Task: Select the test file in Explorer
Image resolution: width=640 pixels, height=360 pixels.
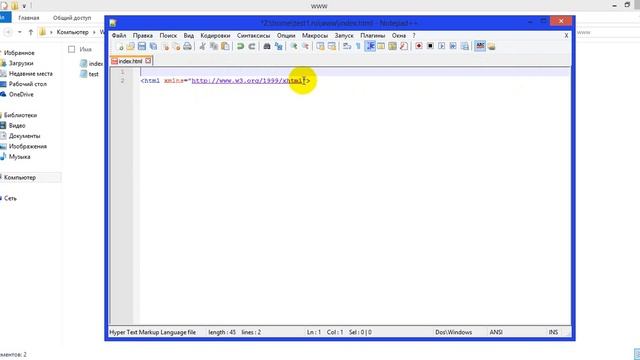Action: (90, 74)
